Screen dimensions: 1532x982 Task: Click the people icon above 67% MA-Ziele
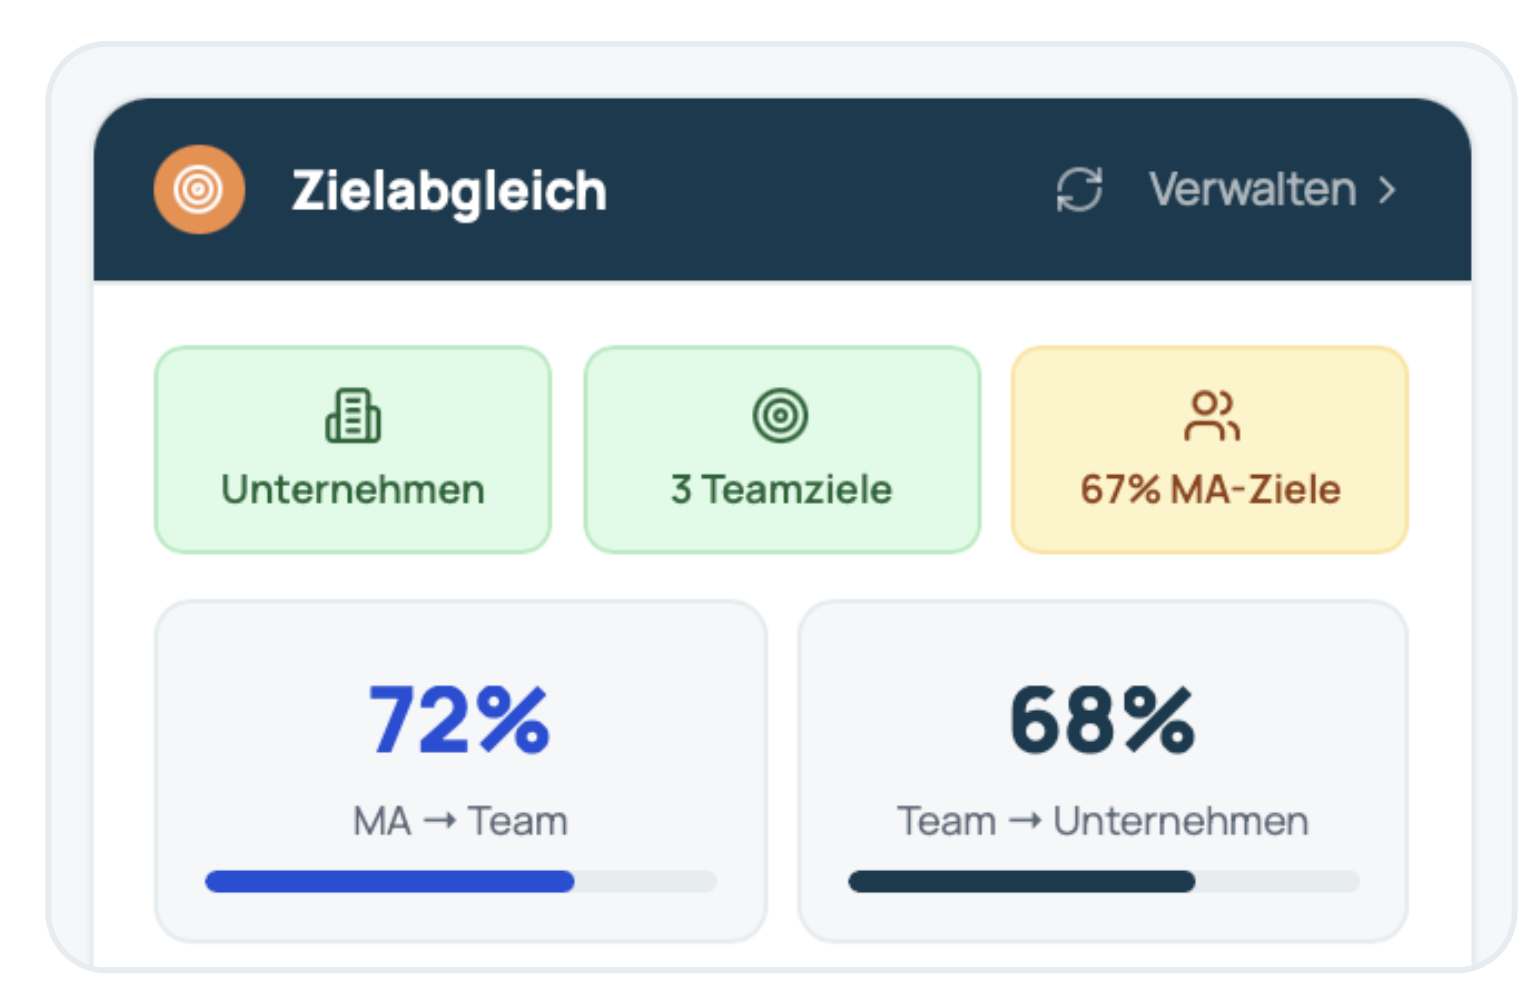click(1211, 416)
